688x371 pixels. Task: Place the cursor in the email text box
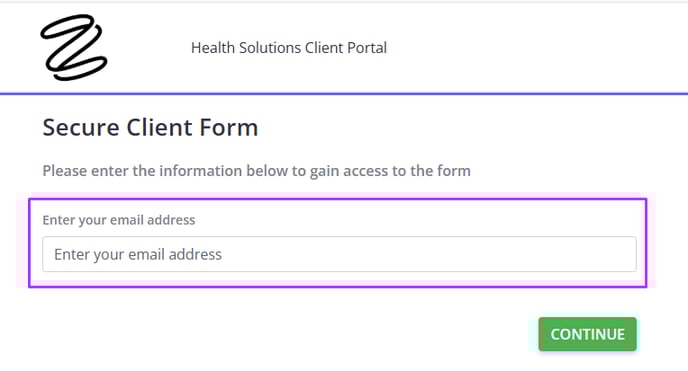point(339,254)
